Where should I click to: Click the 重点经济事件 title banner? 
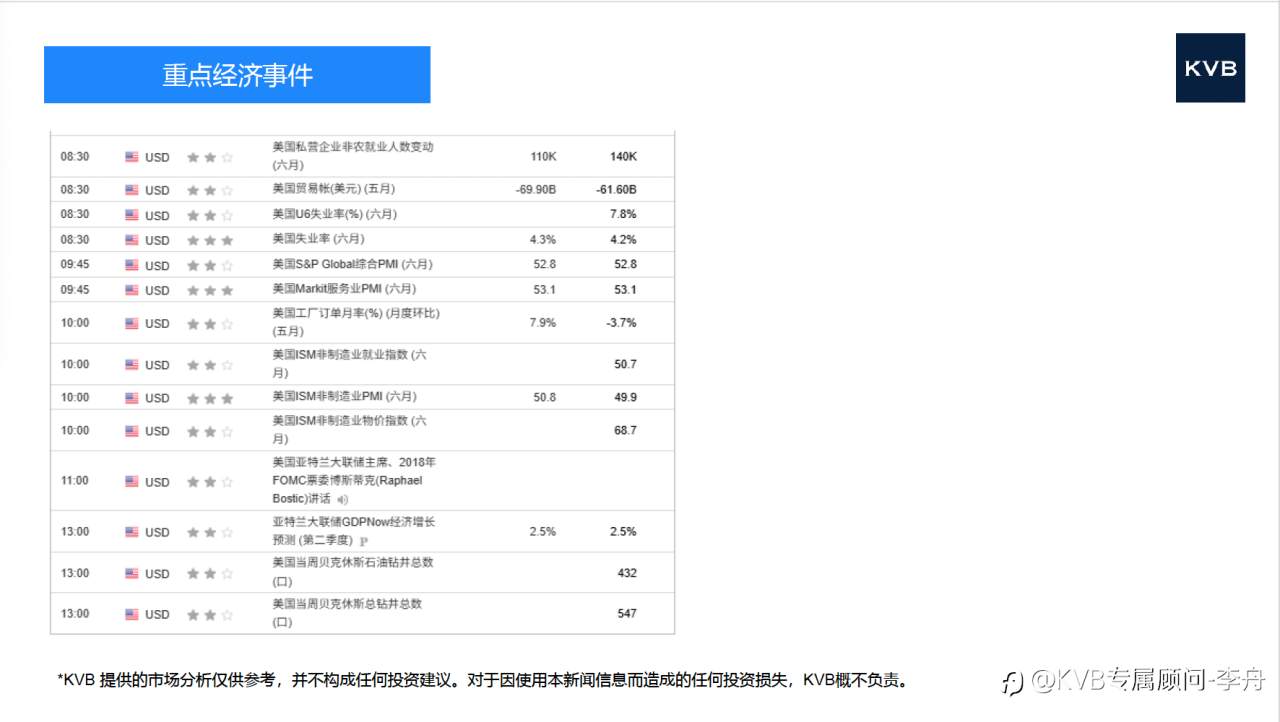click(x=237, y=75)
